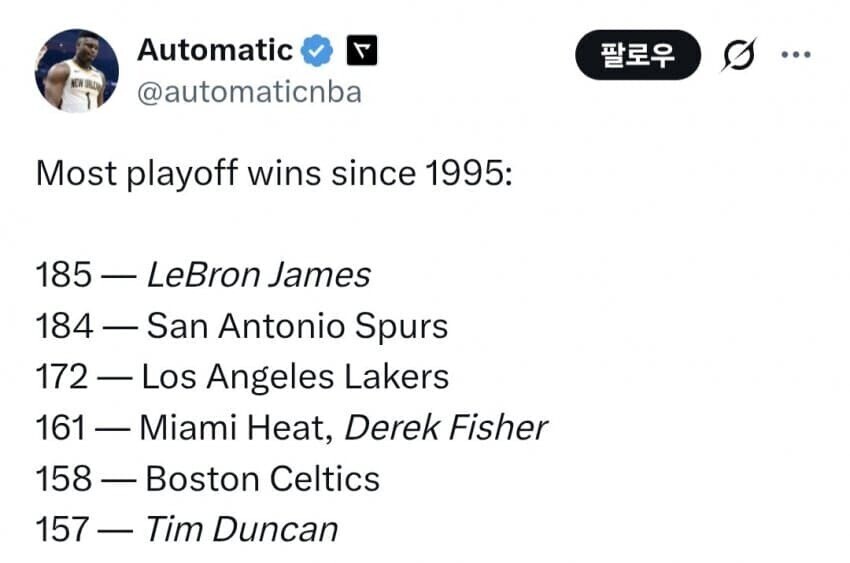Screen dimensions: 850x563
Task: Click the number 157 in the list
Action: click(62, 530)
